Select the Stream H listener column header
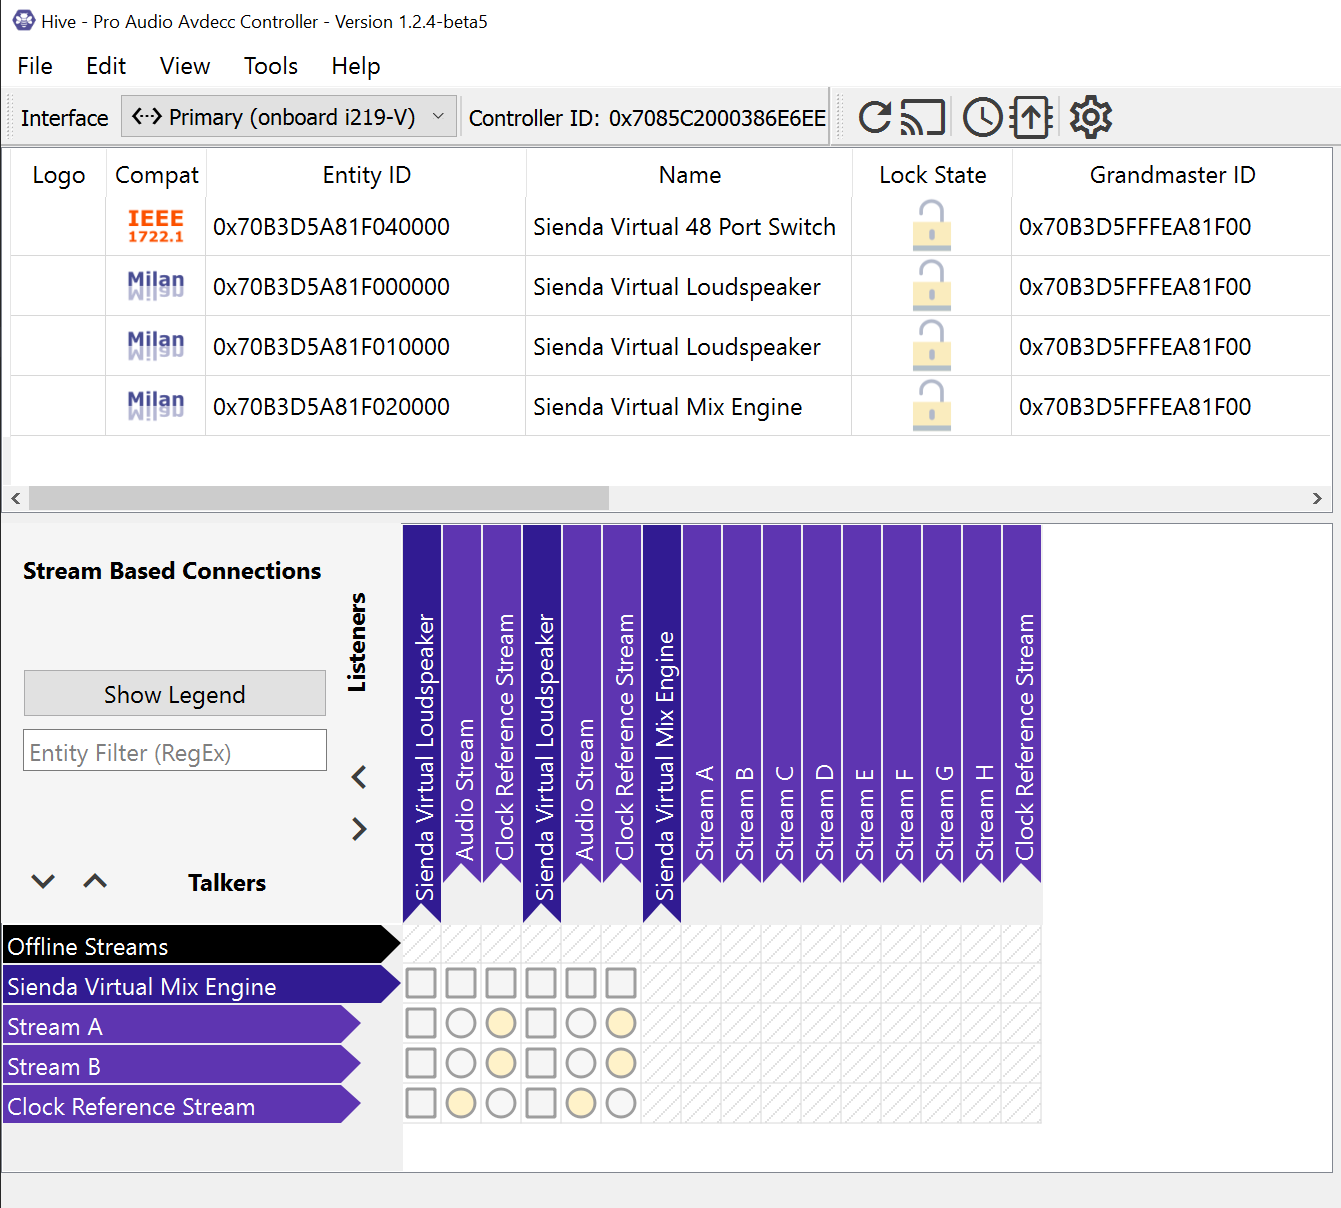Screen dimensions: 1341x1208 point(982,703)
